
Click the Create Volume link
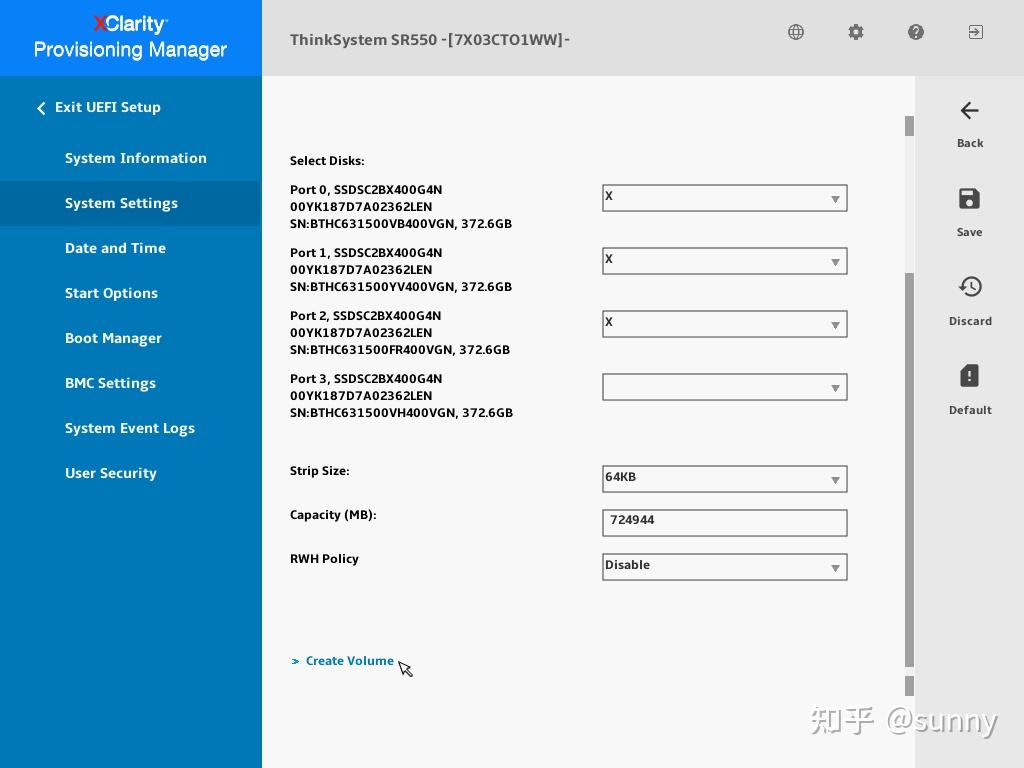[349, 660]
